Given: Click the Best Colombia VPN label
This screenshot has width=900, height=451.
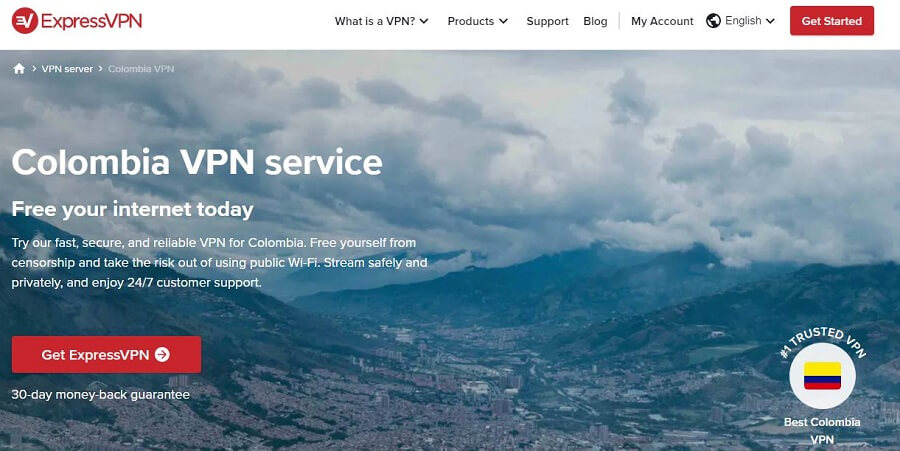Looking at the screenshot, I should point(822,430).
